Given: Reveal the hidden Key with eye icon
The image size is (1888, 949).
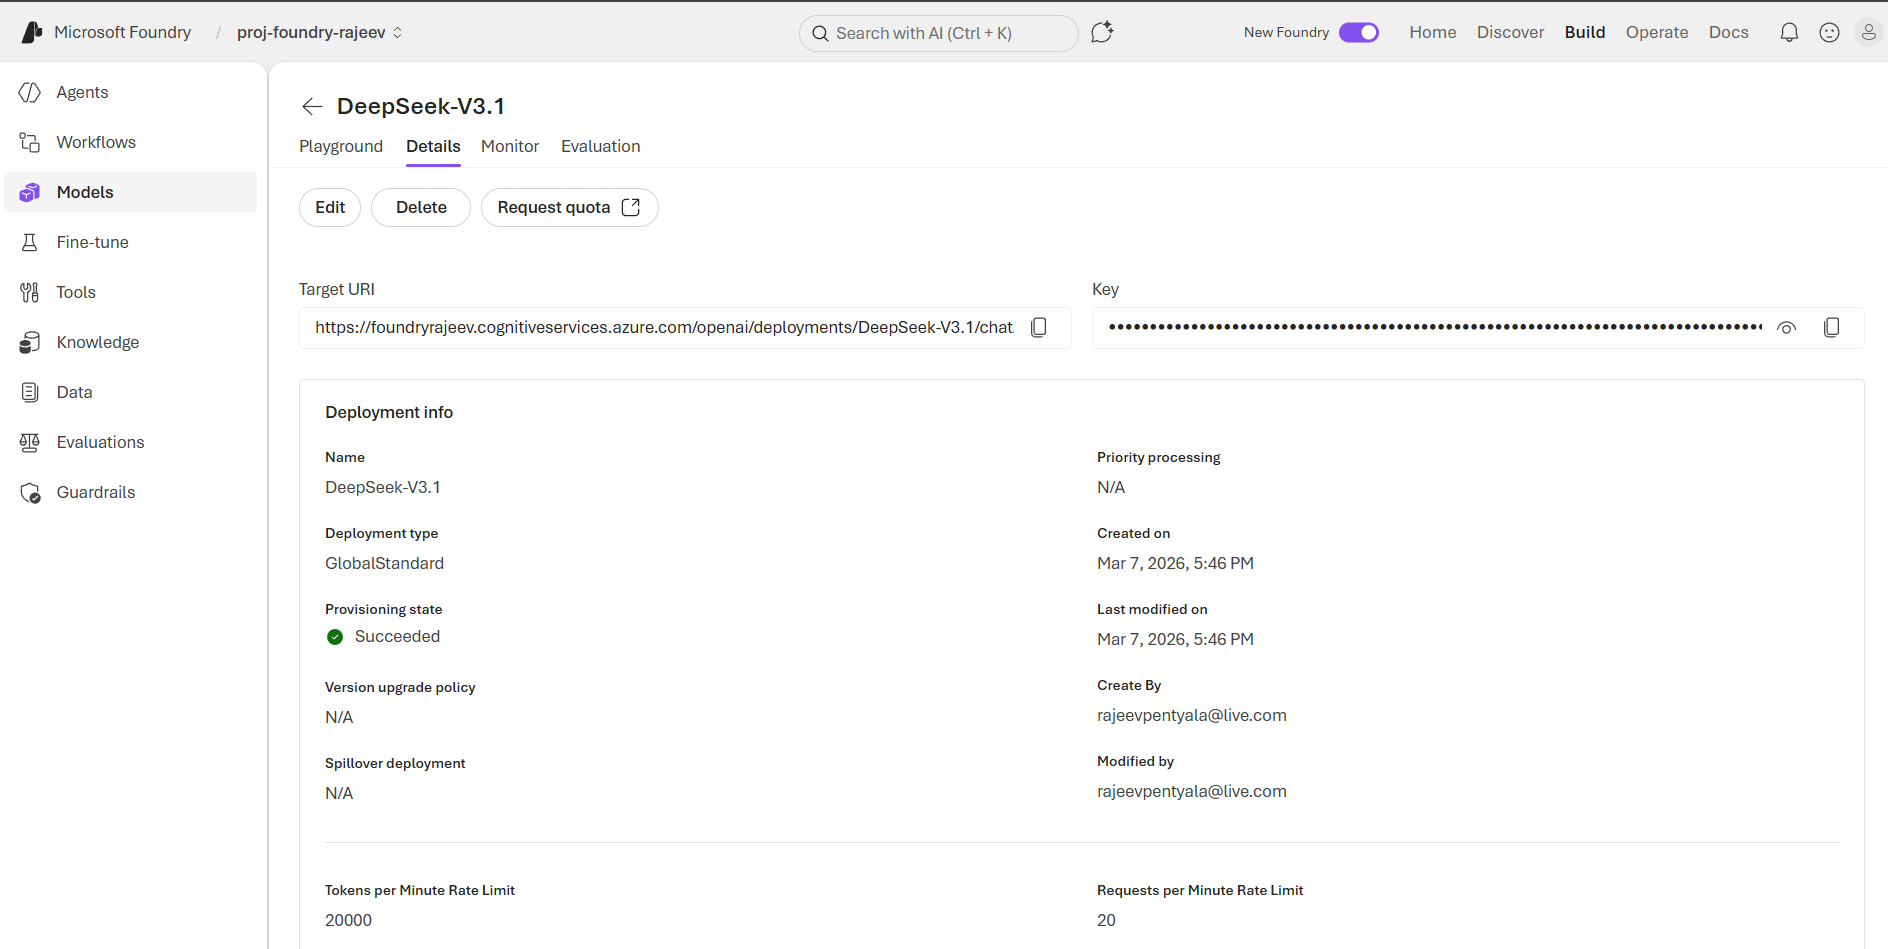Looking at the screenshot, I should (1786, 328).
